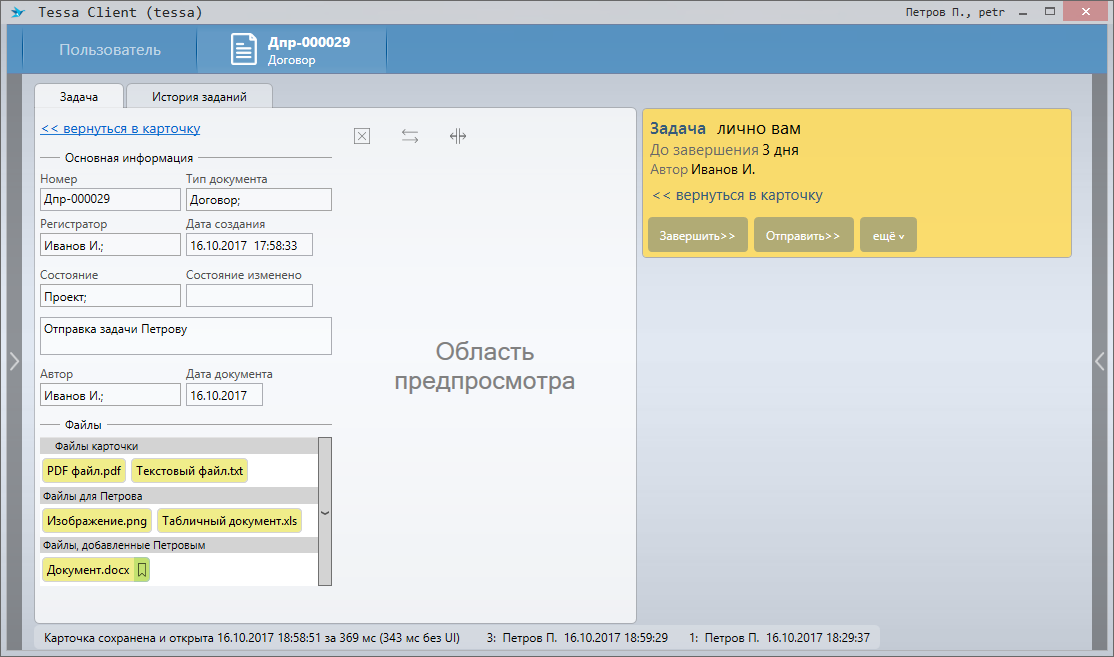
Task: Select the Табличный документ.xls file
Action: pyautogui.click(x=229, y=520)
